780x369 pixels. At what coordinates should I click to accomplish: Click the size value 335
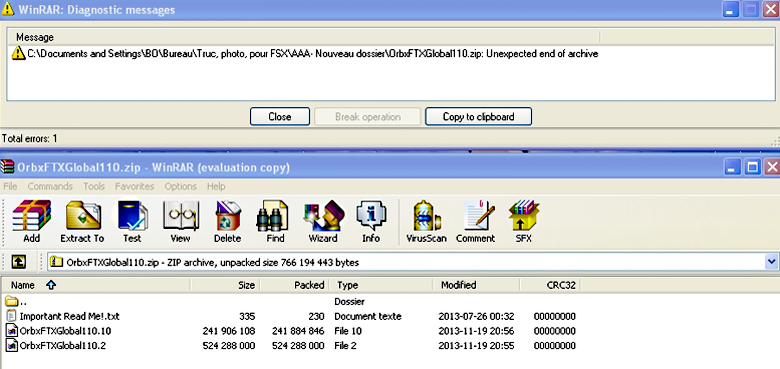point(247,316)
